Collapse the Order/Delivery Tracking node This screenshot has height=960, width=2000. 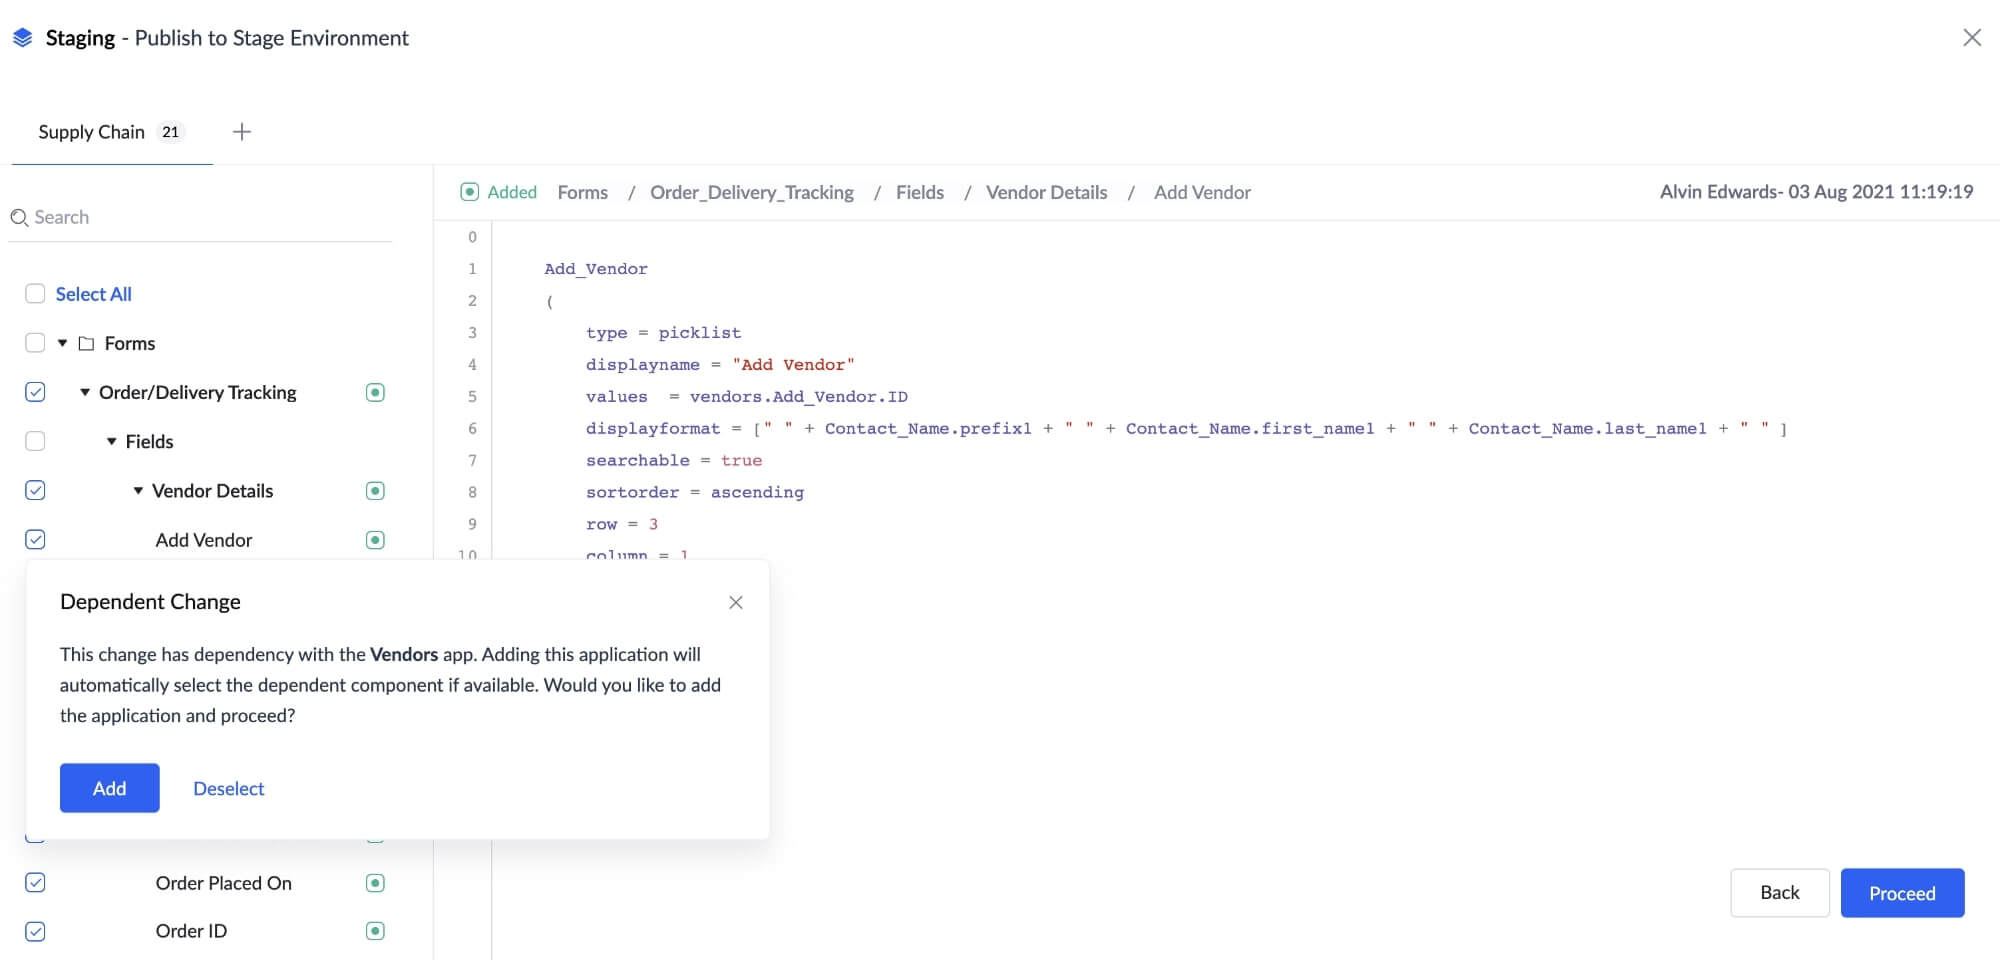pos(85,393)
